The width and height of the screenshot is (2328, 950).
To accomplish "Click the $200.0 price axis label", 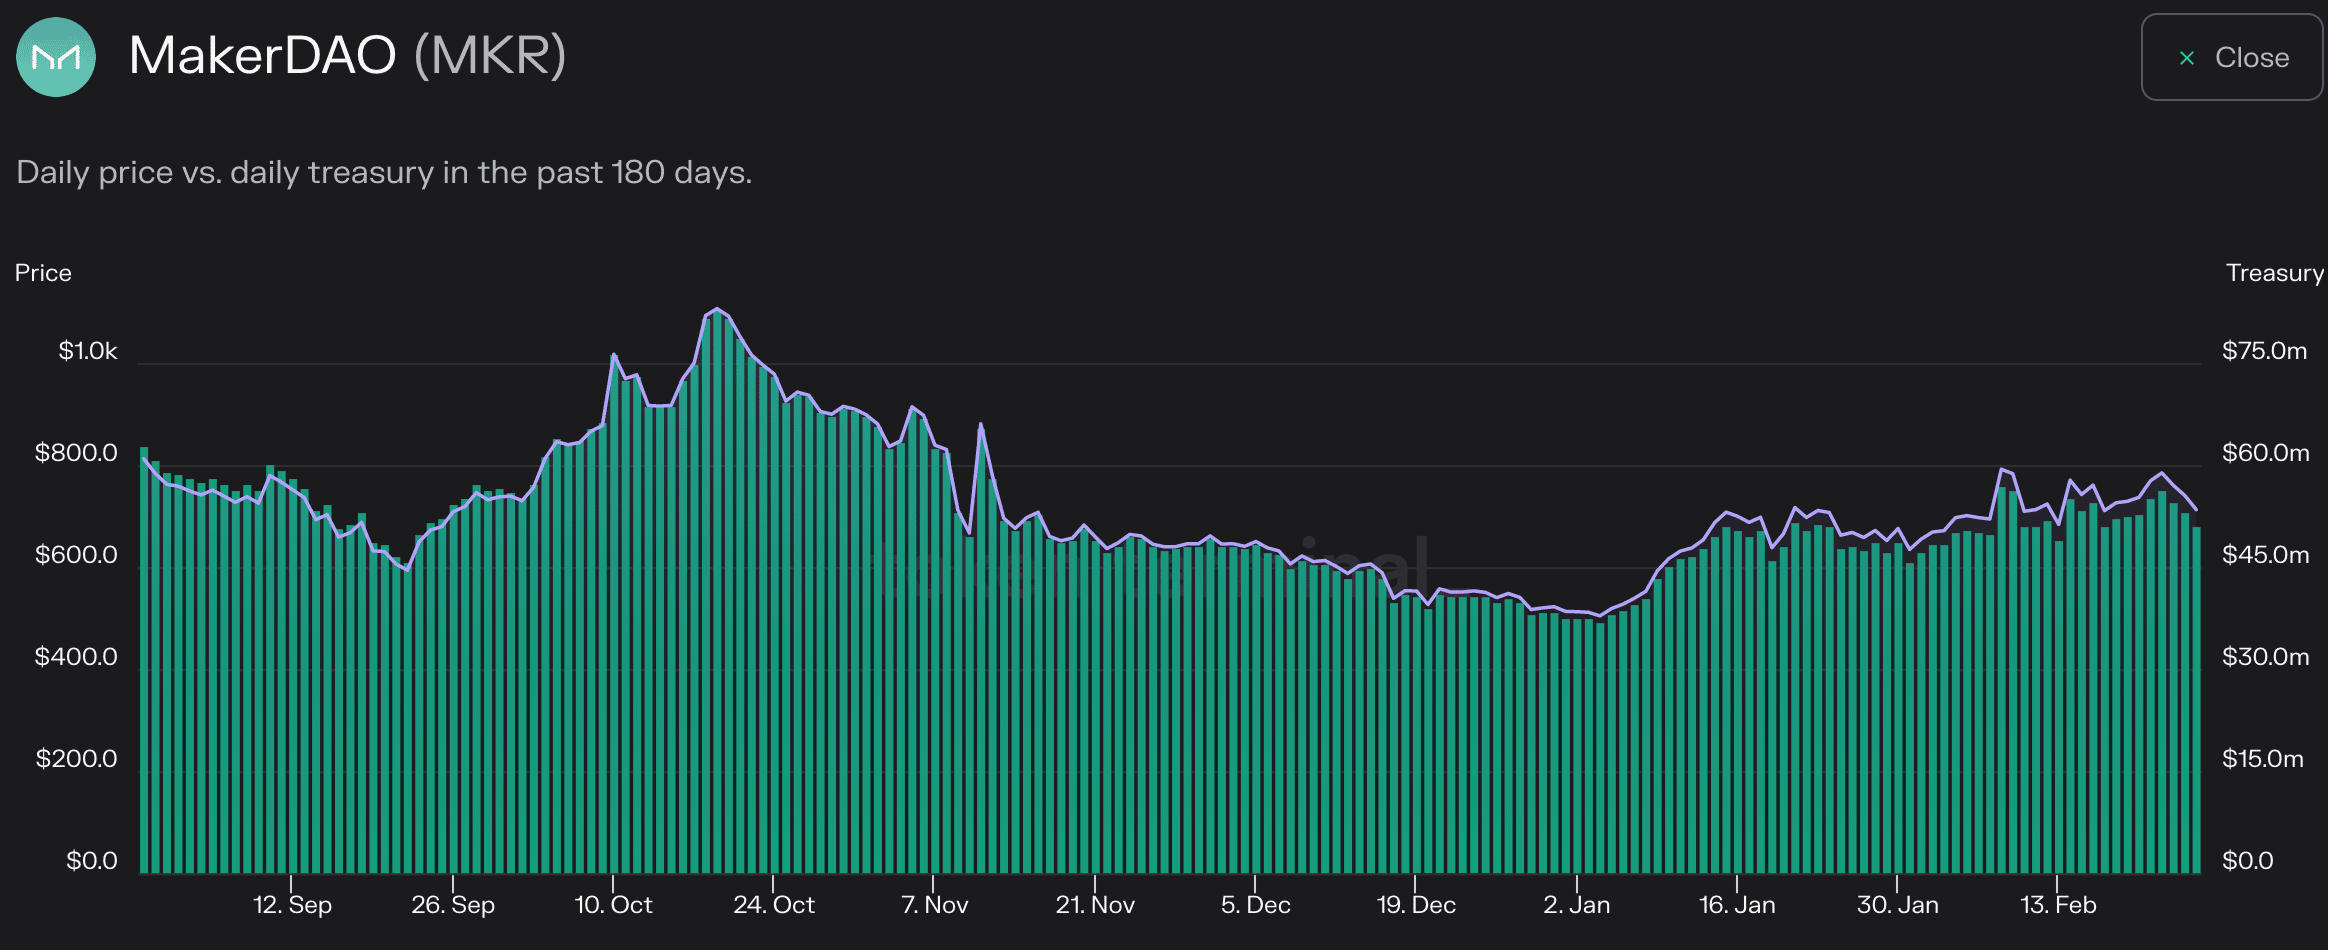I will pos(76,759).
